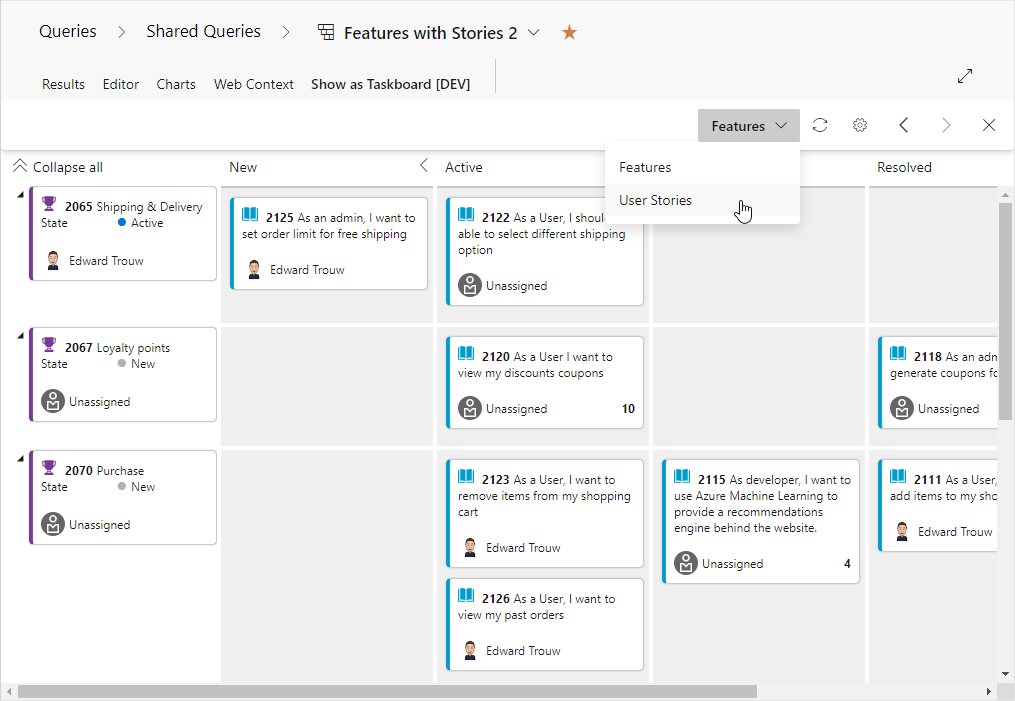
Task: Open the Editor tab
Action: point(120,84)
